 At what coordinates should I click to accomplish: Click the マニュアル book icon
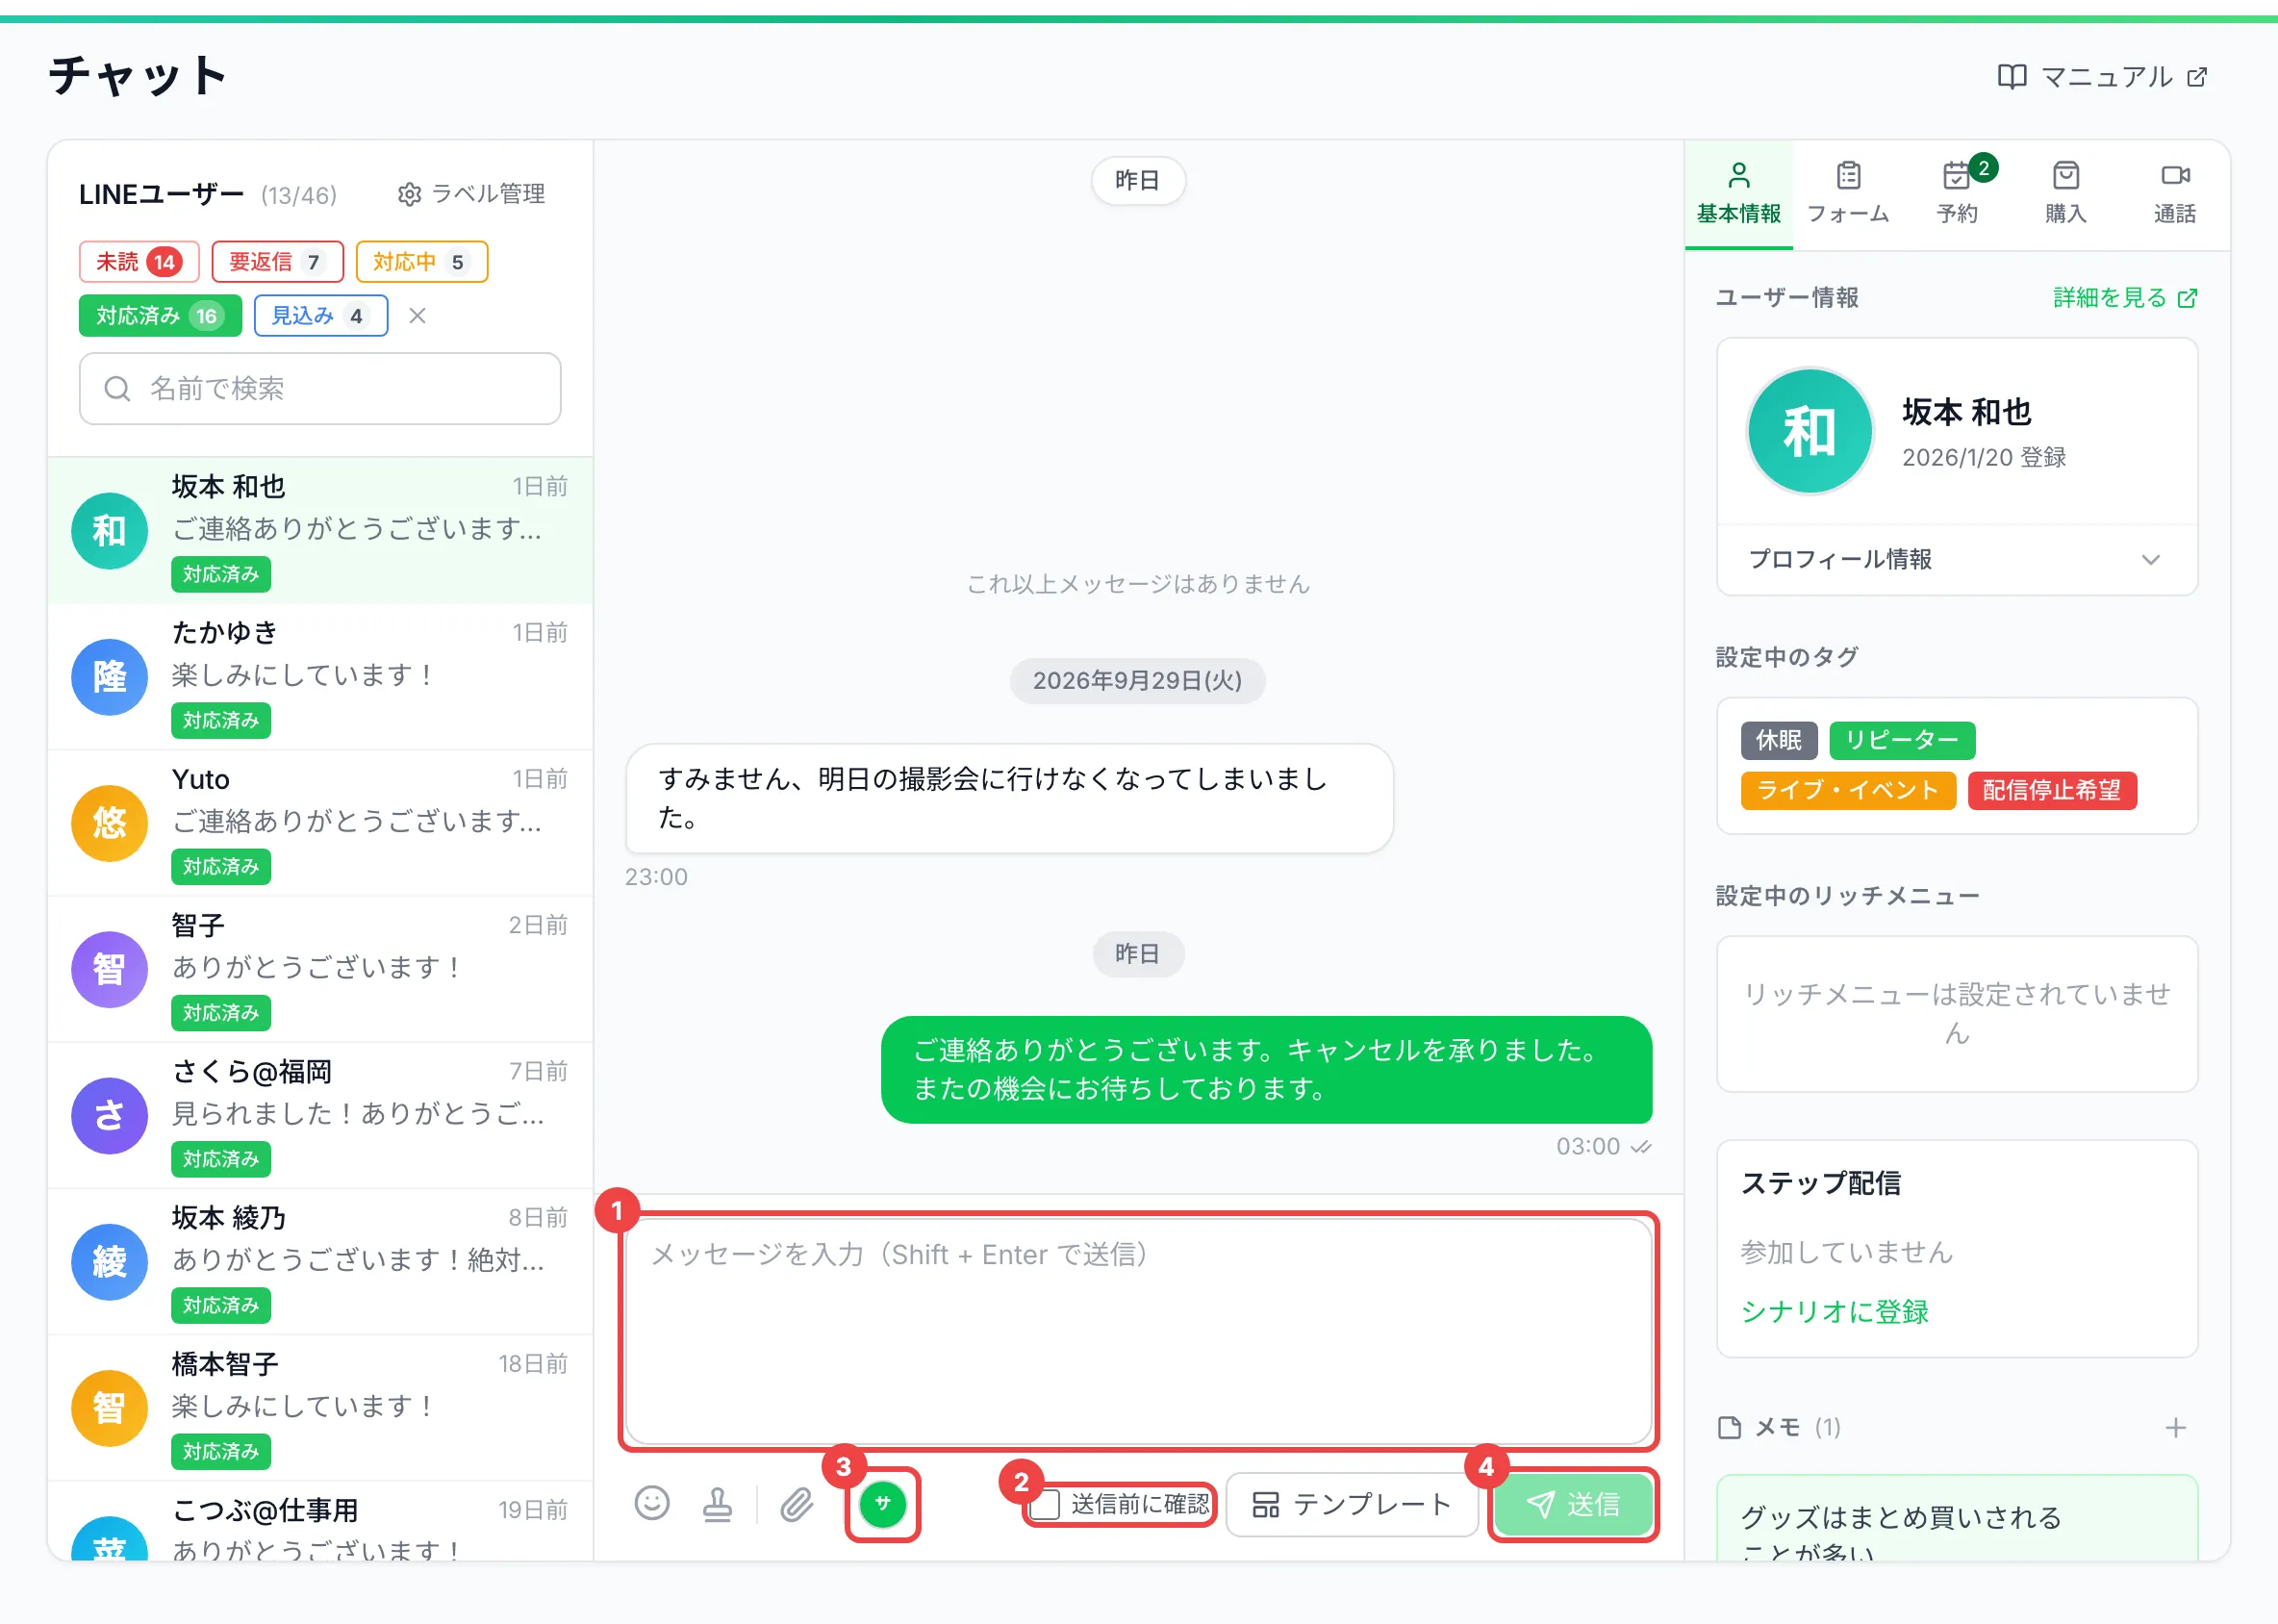click(x=2011, y=77)
